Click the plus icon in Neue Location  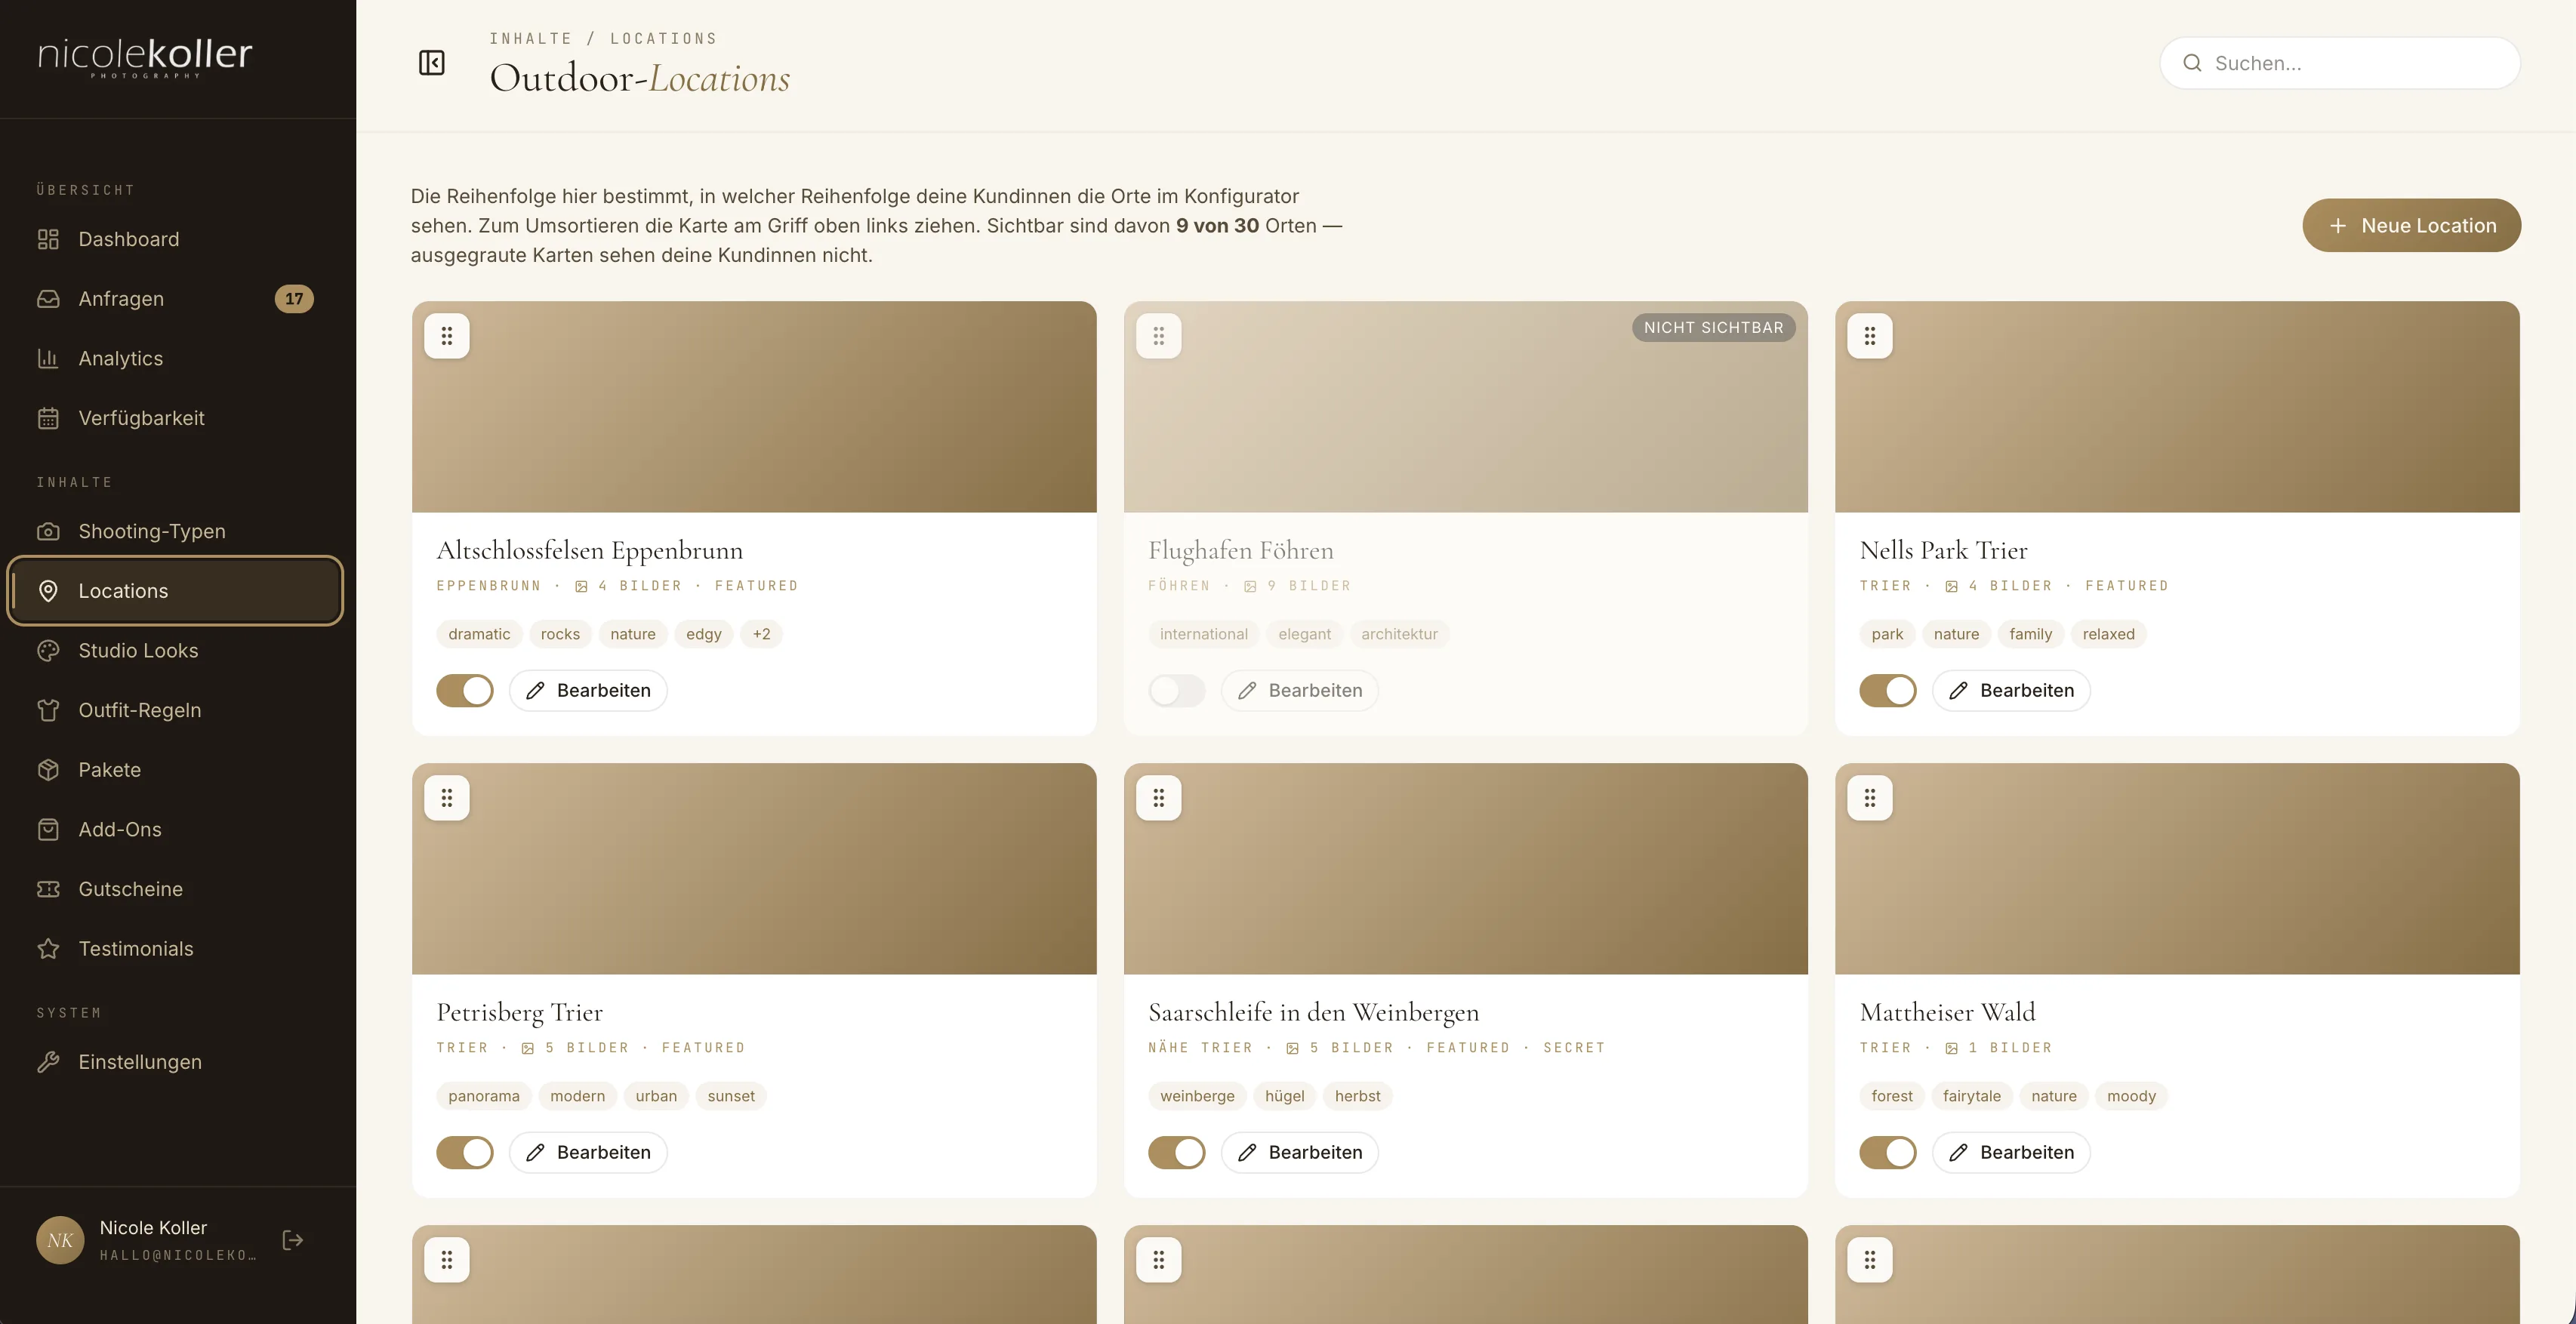(2338, 226)
